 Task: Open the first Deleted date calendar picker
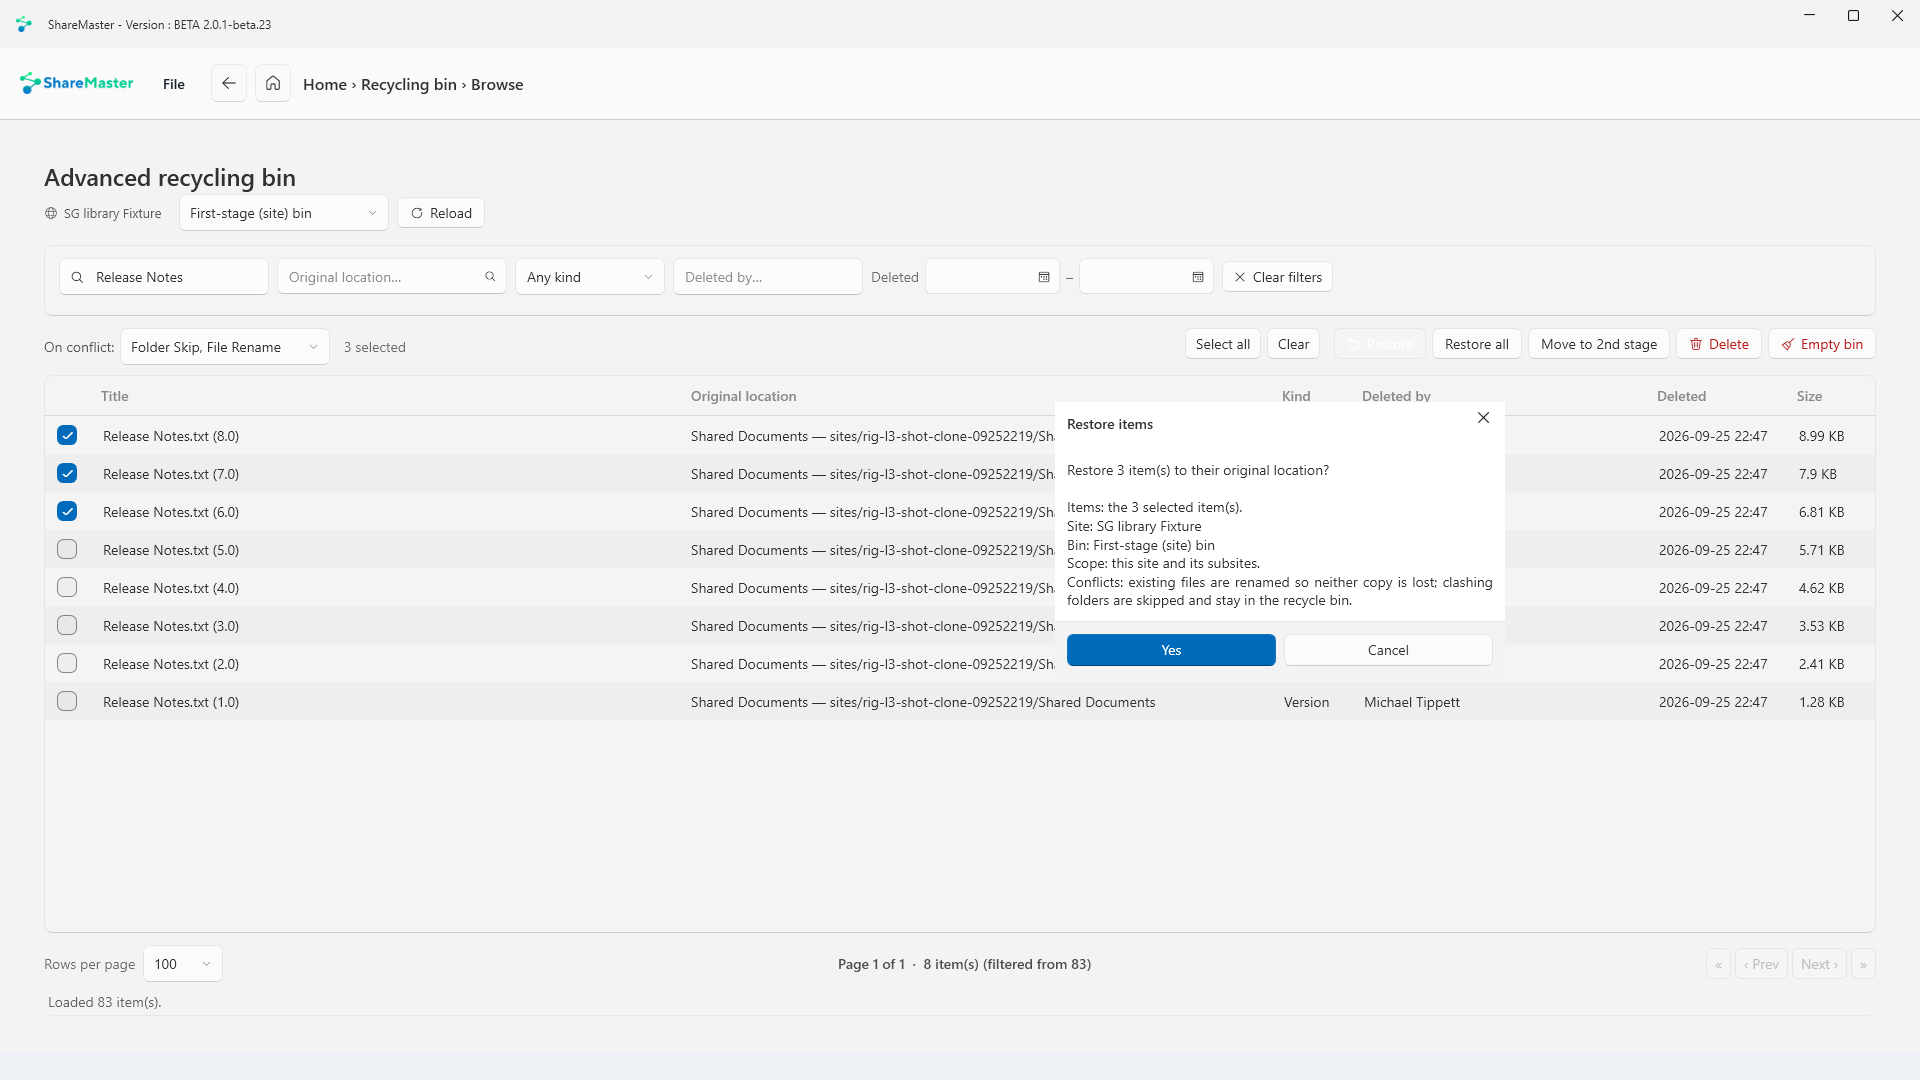(x=1044, y=277)
